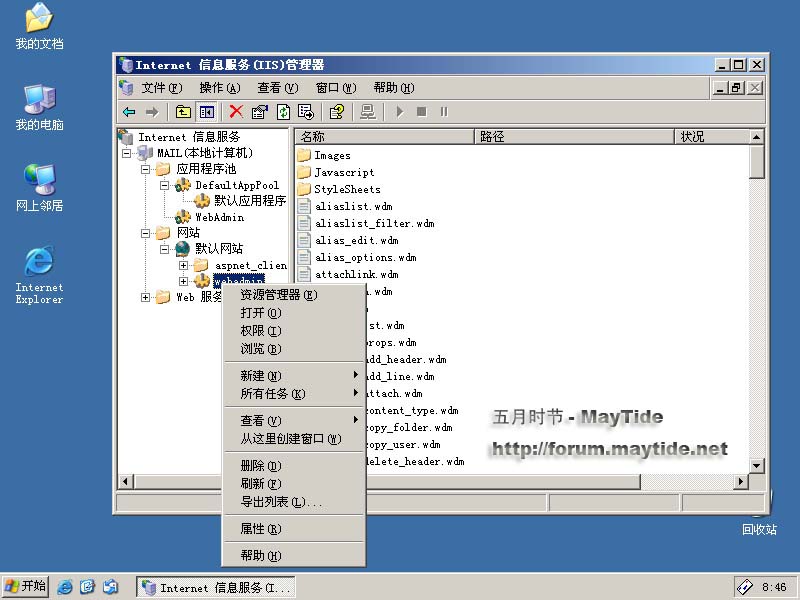
Task: Open the 新建(N) submenu
Action: 260,376
